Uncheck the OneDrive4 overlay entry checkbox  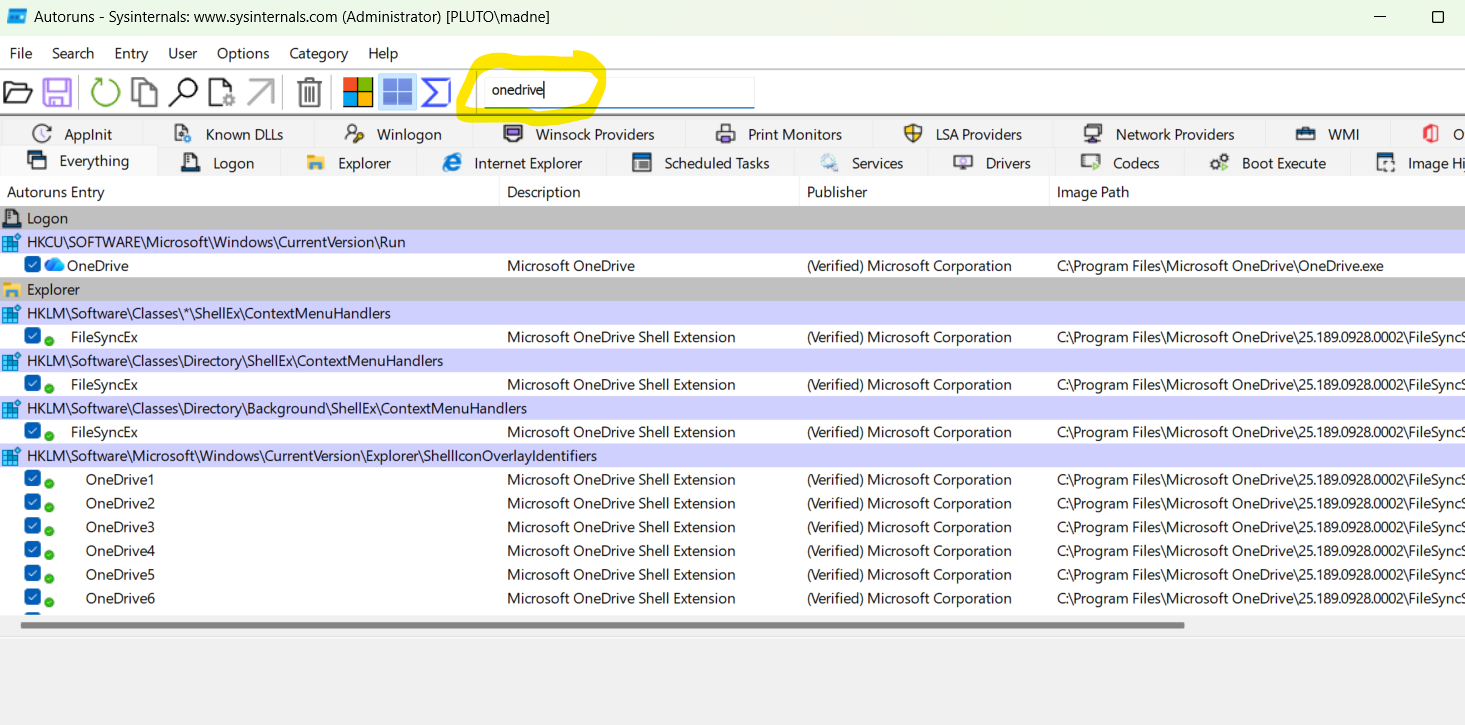tap(33, 550)
